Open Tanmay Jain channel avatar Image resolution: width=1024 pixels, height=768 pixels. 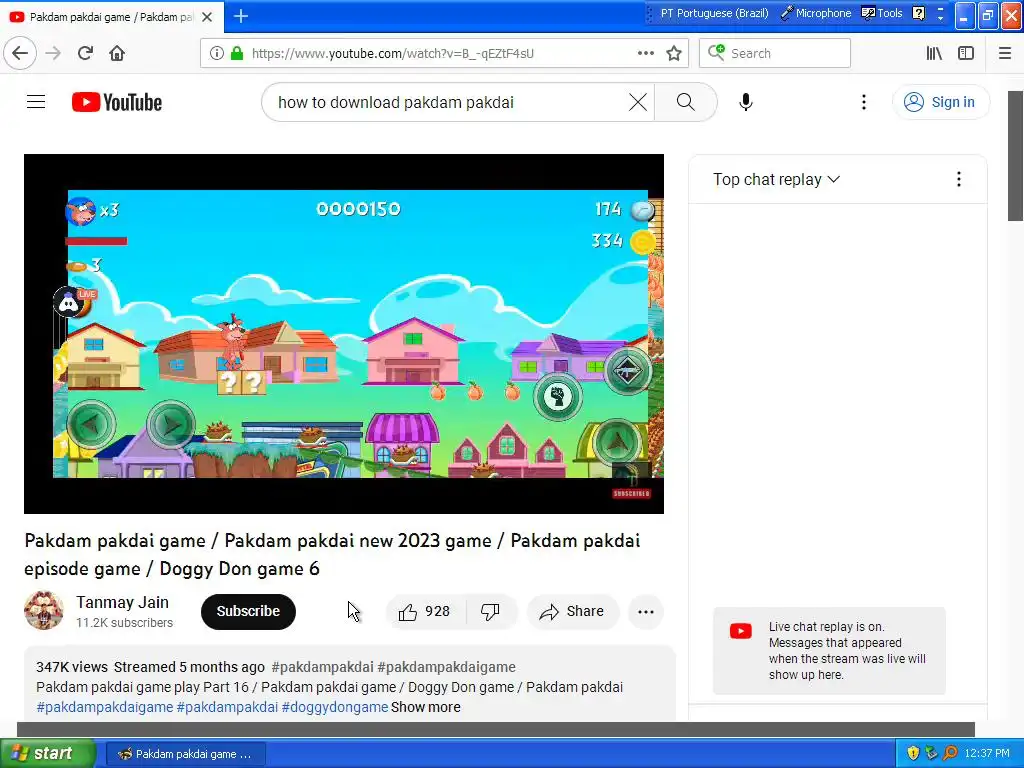click(44, 611)
